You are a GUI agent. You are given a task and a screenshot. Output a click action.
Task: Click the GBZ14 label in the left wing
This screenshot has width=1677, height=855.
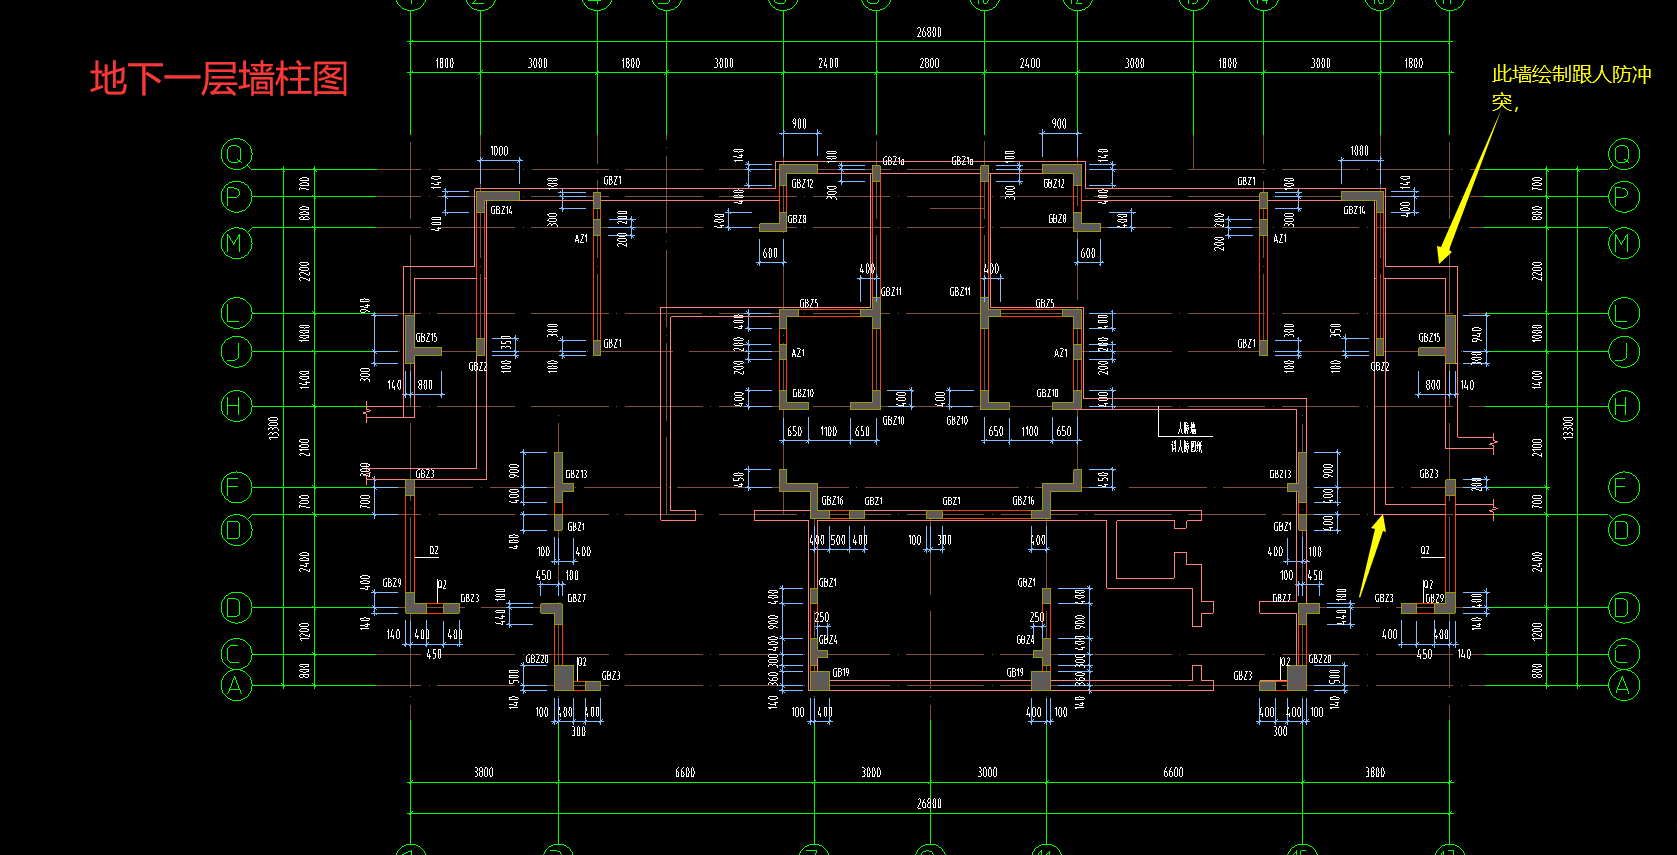[x=501, y=210]
